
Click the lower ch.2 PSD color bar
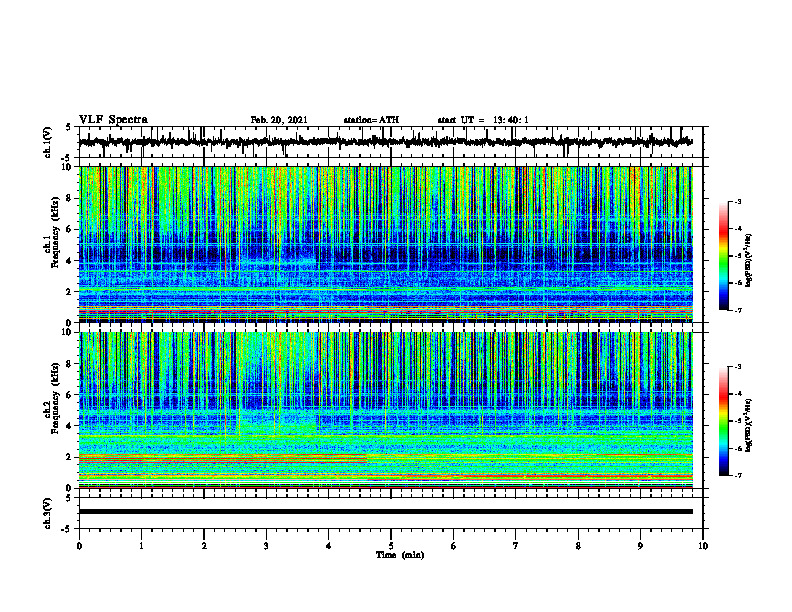724,421
